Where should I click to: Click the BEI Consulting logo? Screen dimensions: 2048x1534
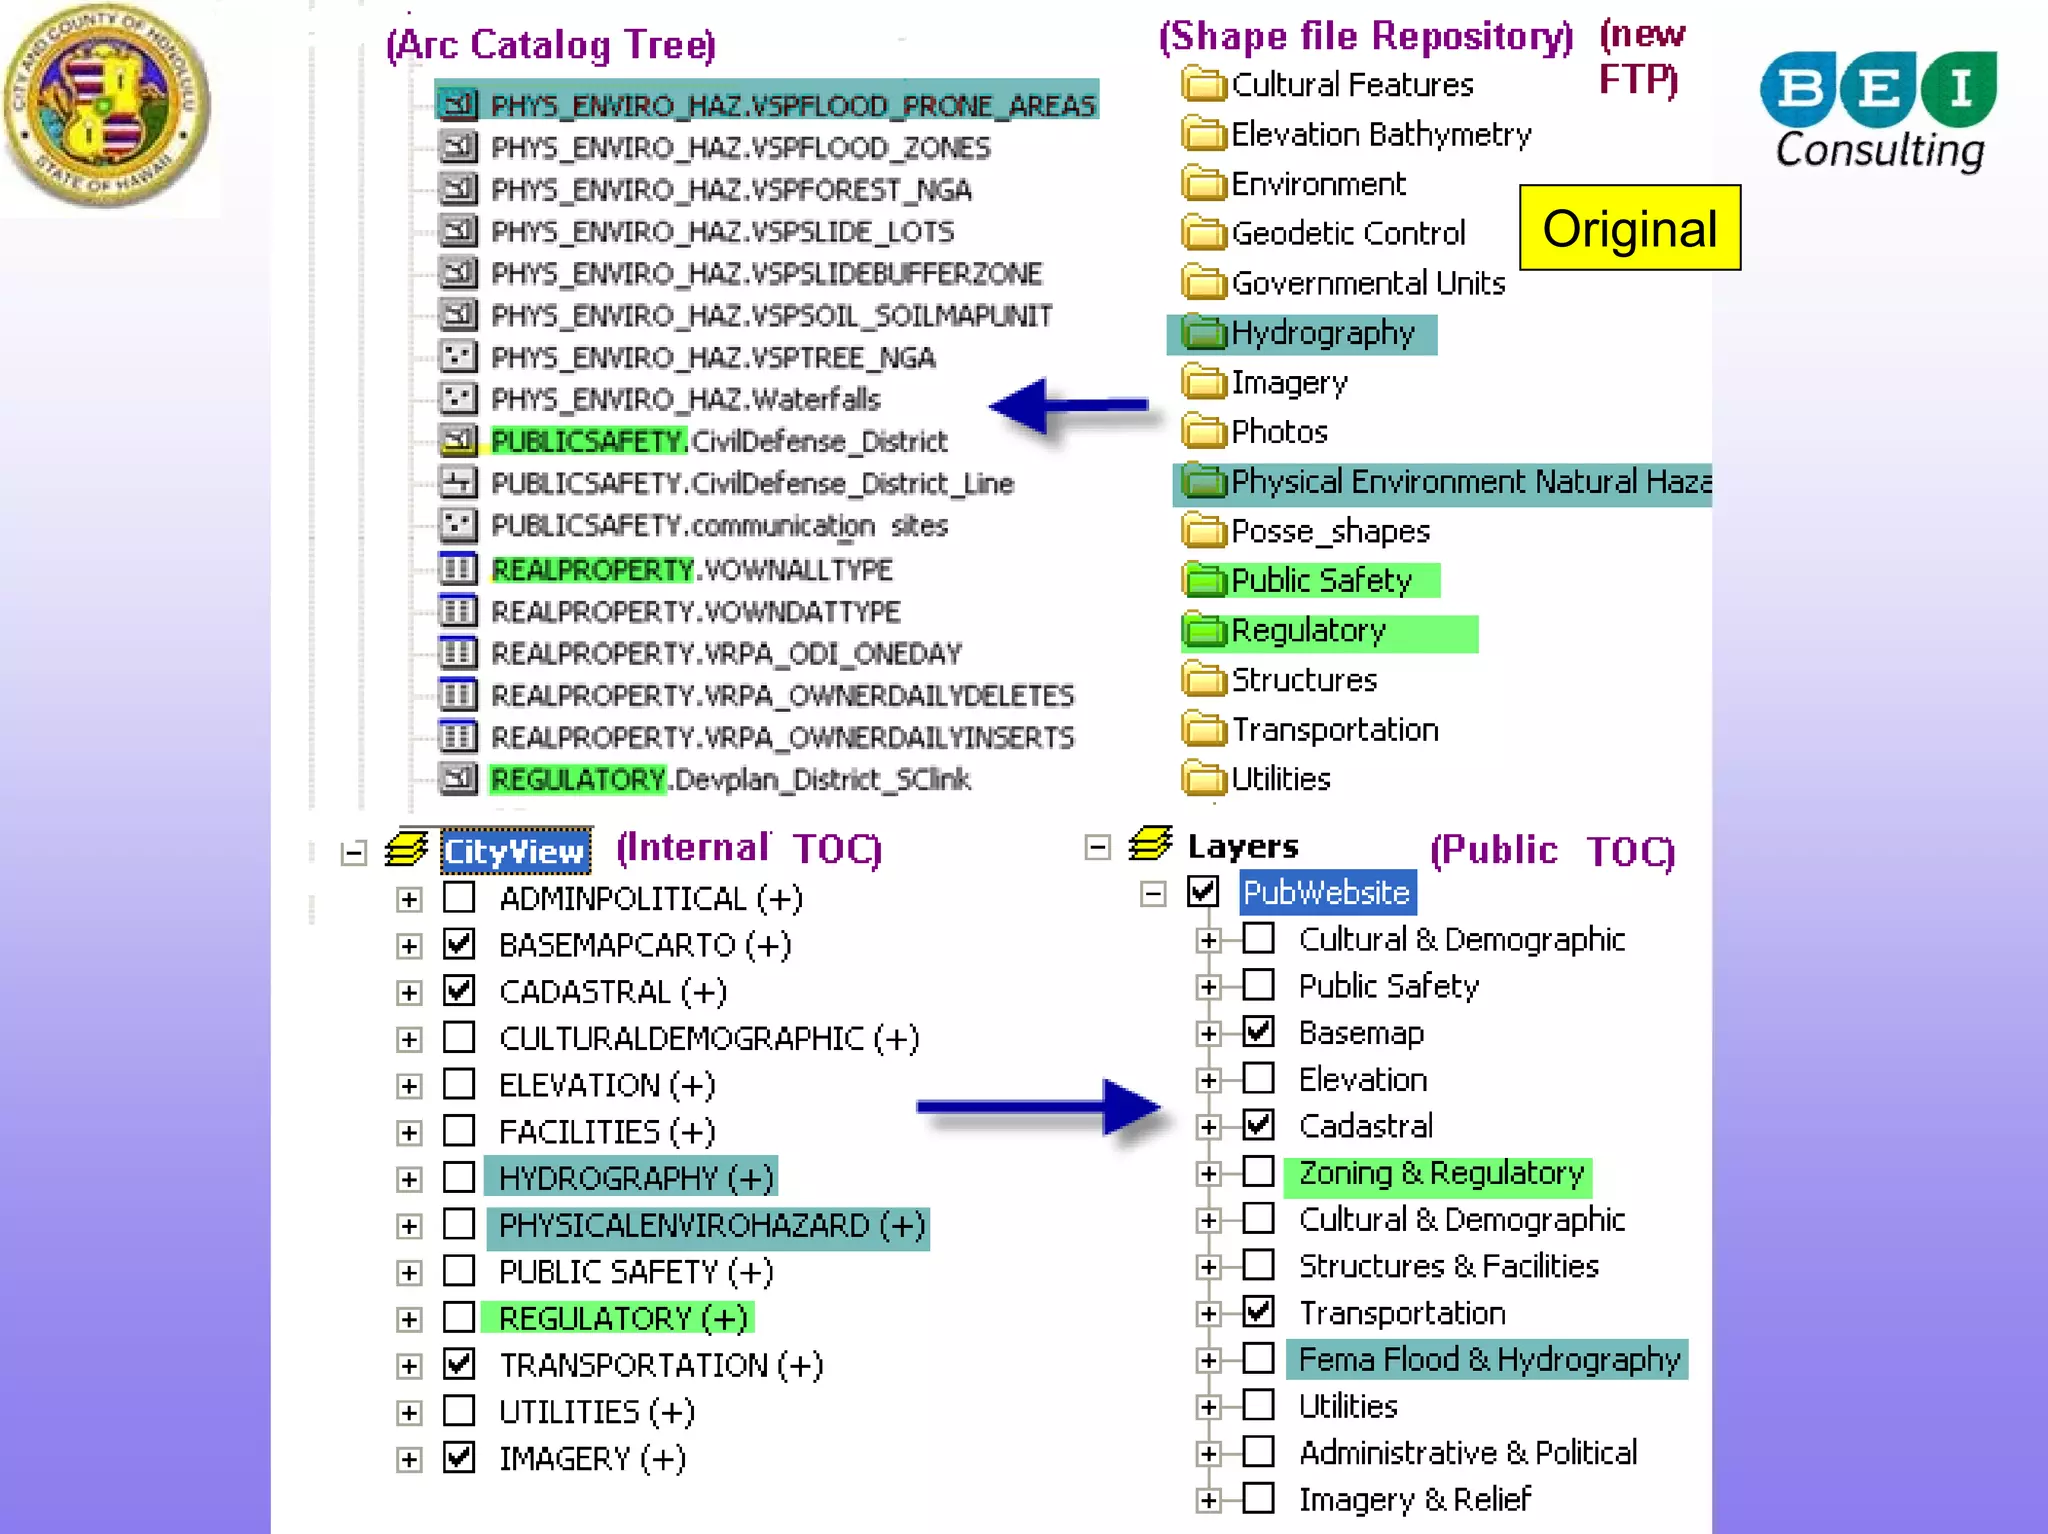tap(1879, 110)
